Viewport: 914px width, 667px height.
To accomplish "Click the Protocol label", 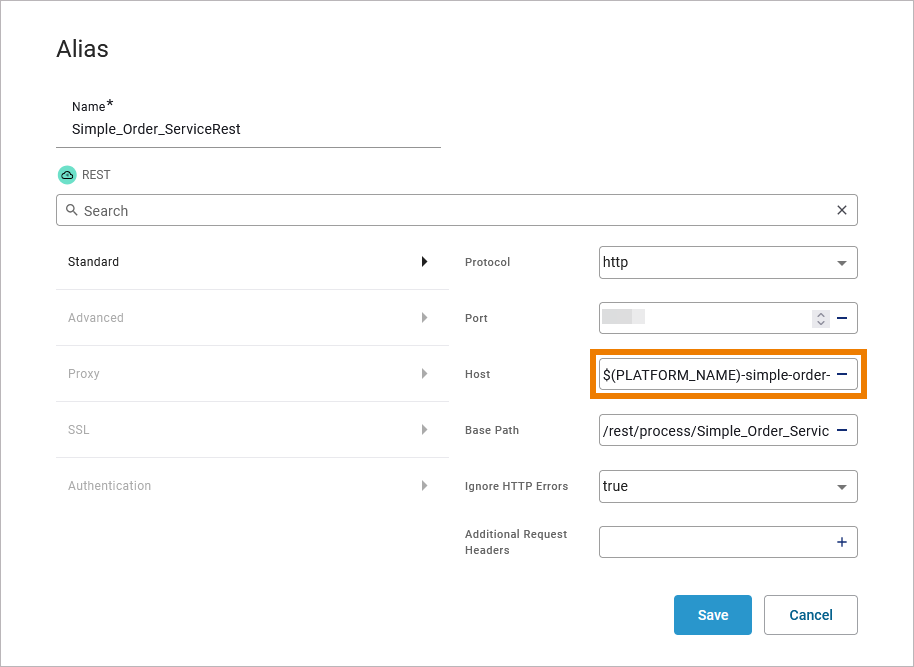I will (487, 262).
